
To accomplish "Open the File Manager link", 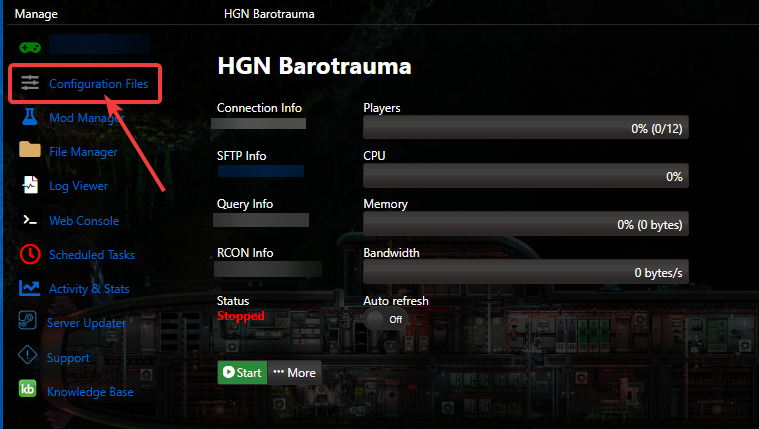I will pos(83,152).
